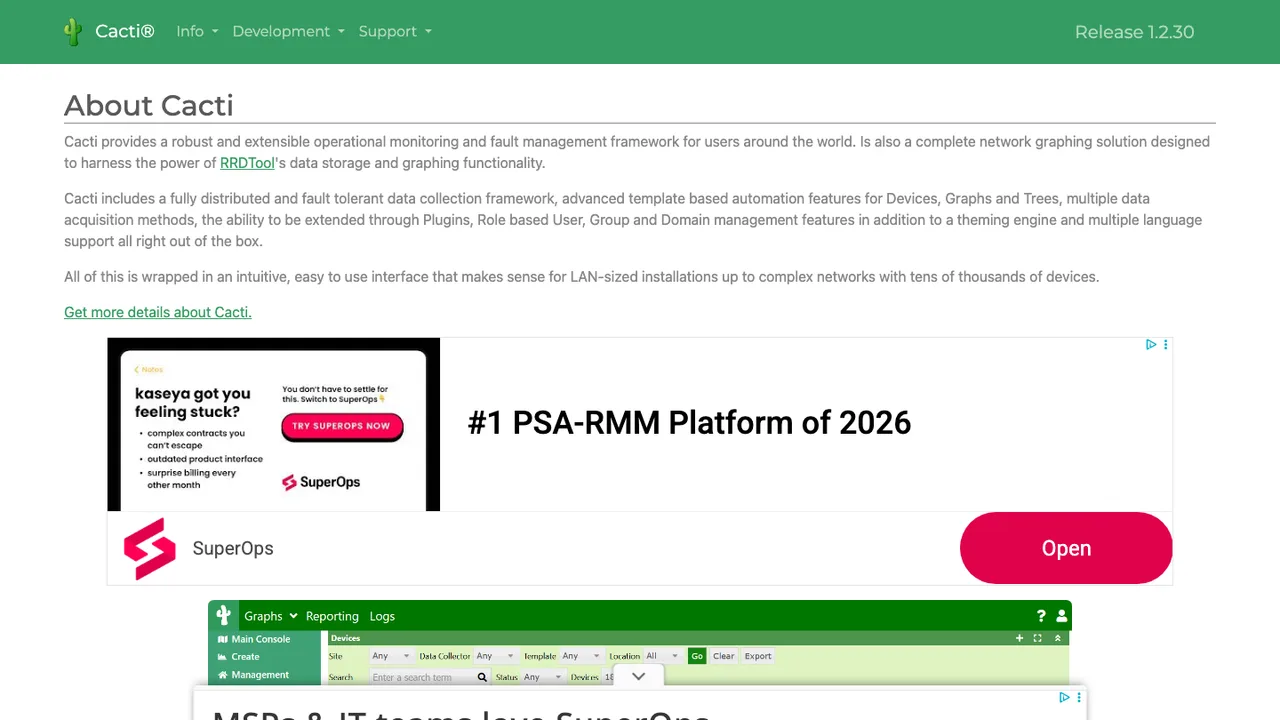
Task: Open the Get more details about Cacti link
Action: (x=158, y=312)
